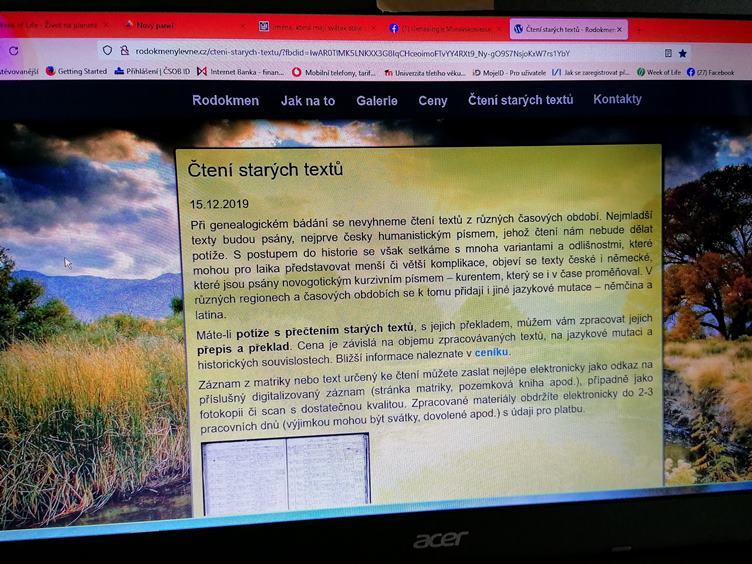Open the parish register book thumbnail
Screen dimensions: 752x564
coord(286,474)
